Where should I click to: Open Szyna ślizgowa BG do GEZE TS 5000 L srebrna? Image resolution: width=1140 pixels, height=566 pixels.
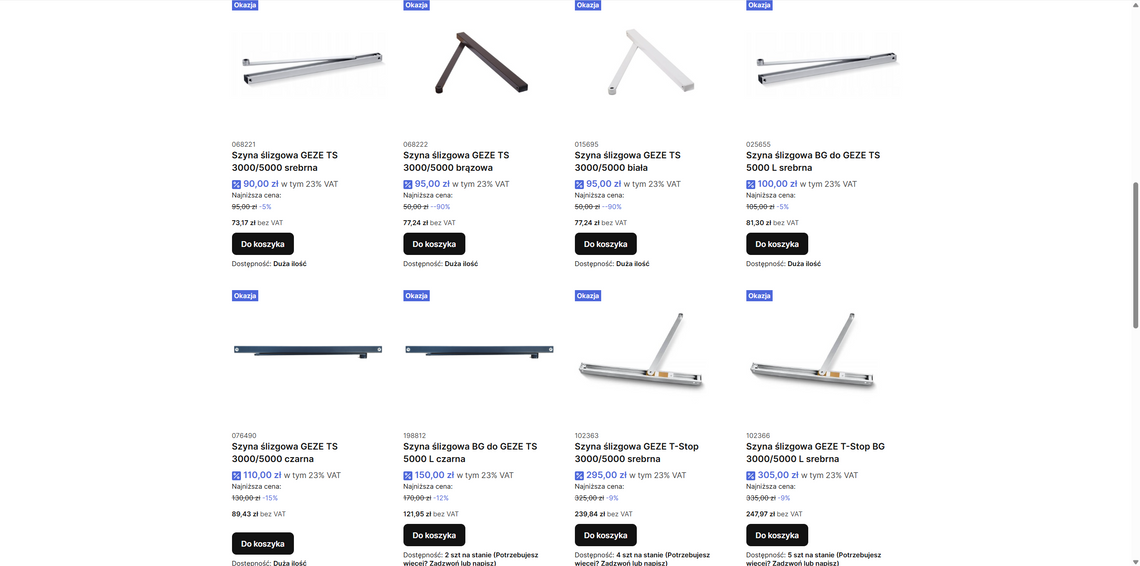(x=813, y=162)
